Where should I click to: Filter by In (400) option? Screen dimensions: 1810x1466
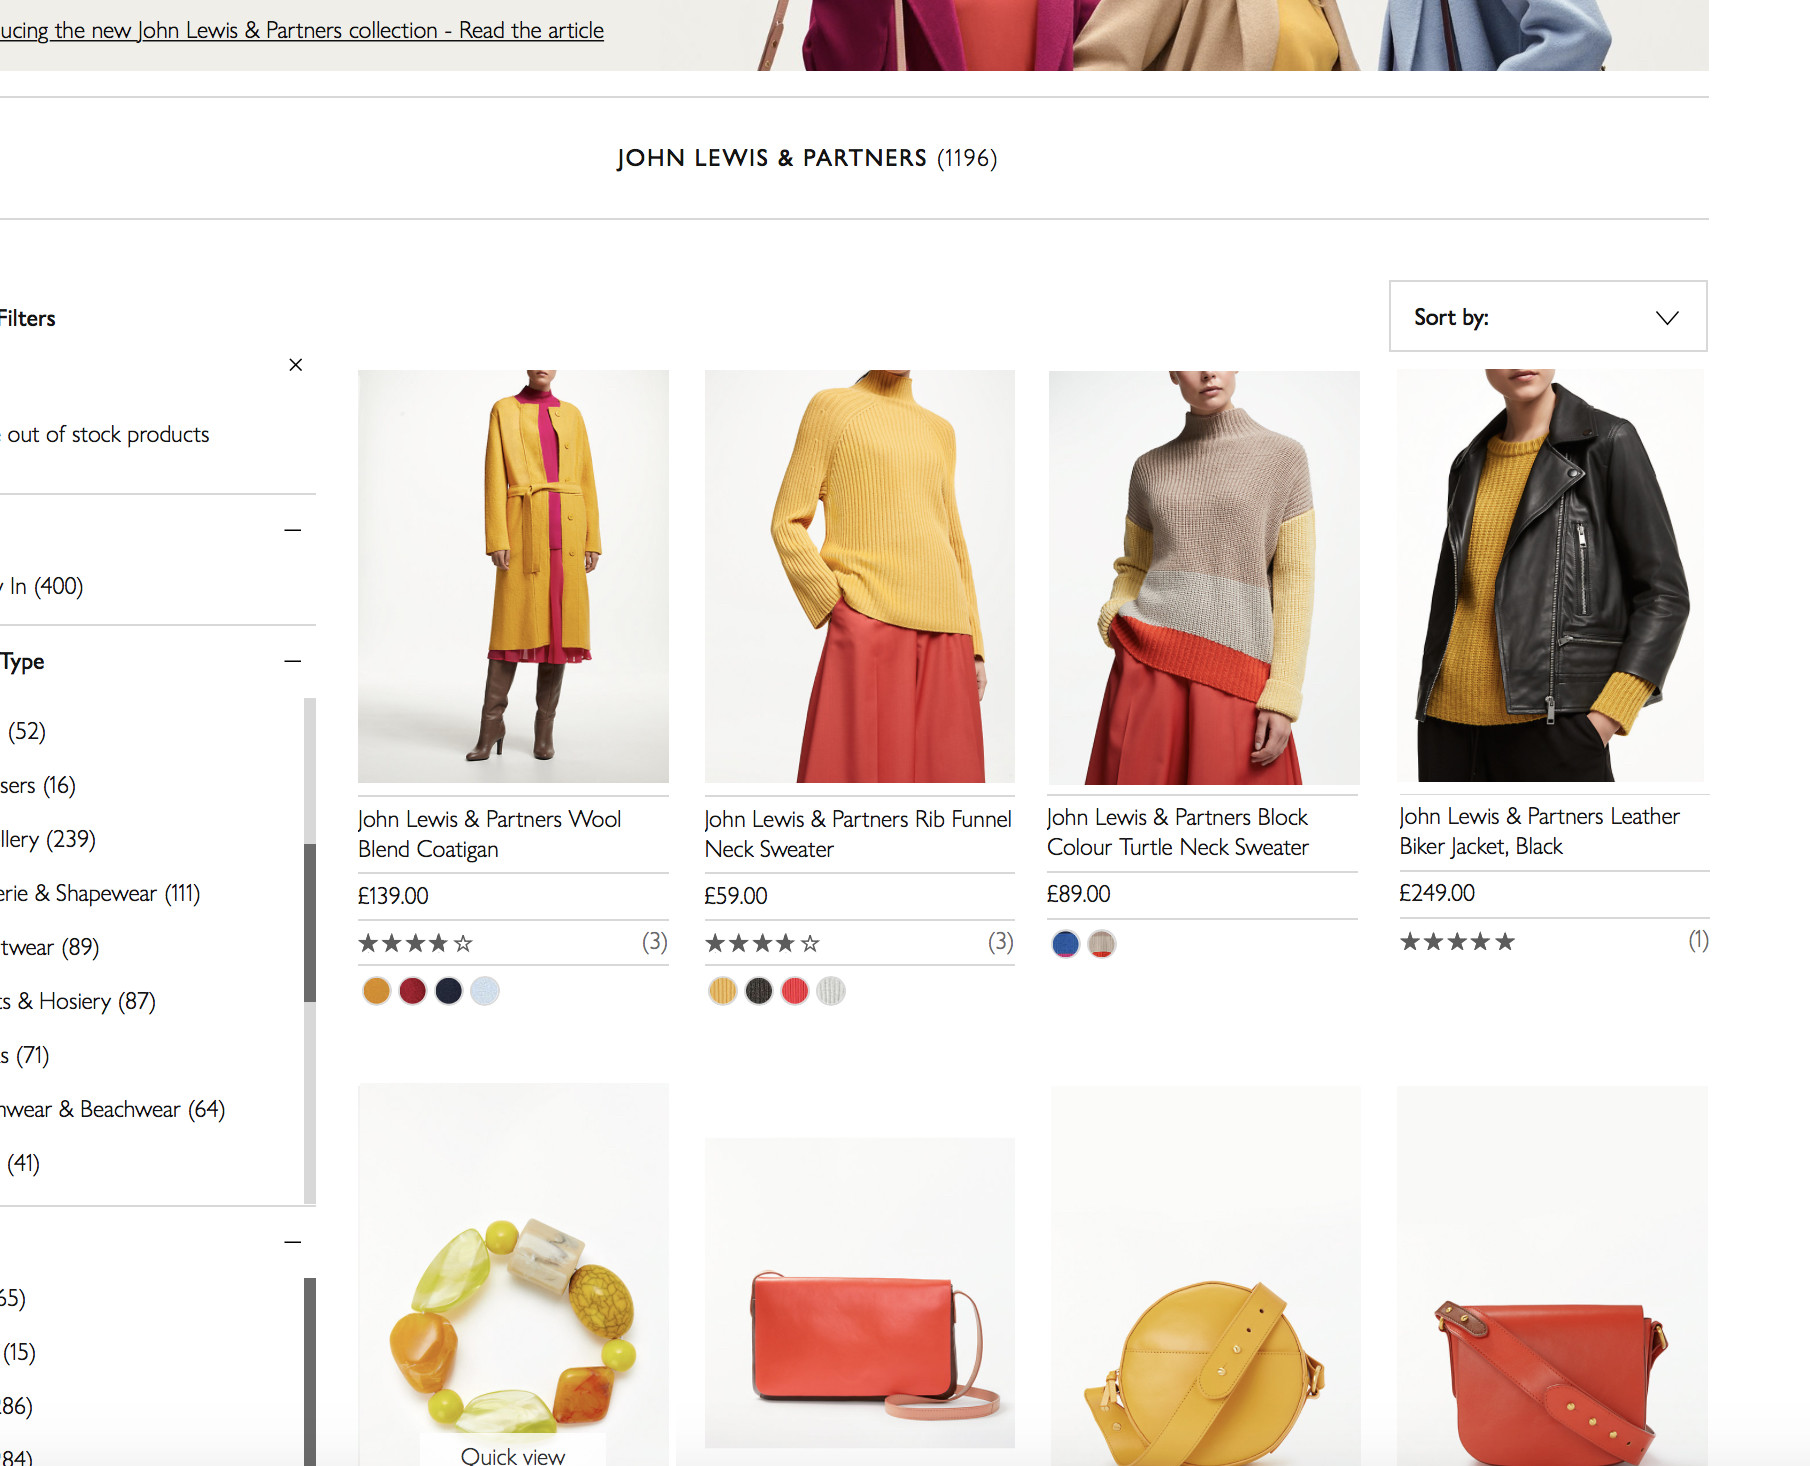pos(42,586)
